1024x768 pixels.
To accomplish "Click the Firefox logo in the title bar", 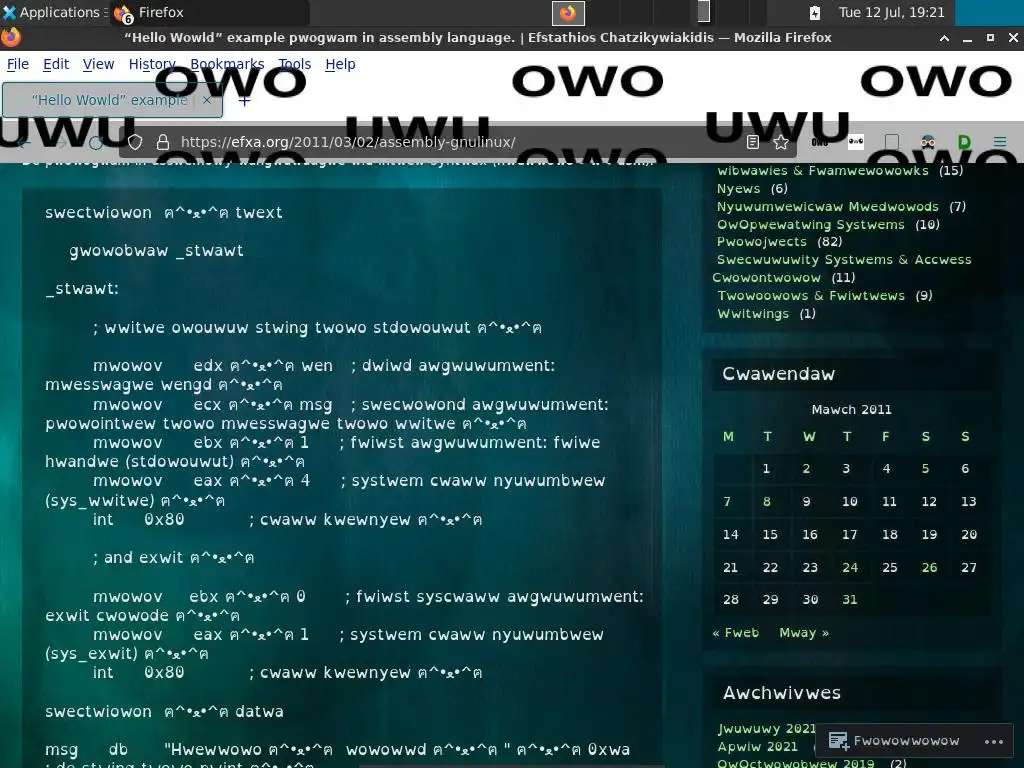I will (x=10, y=38).
